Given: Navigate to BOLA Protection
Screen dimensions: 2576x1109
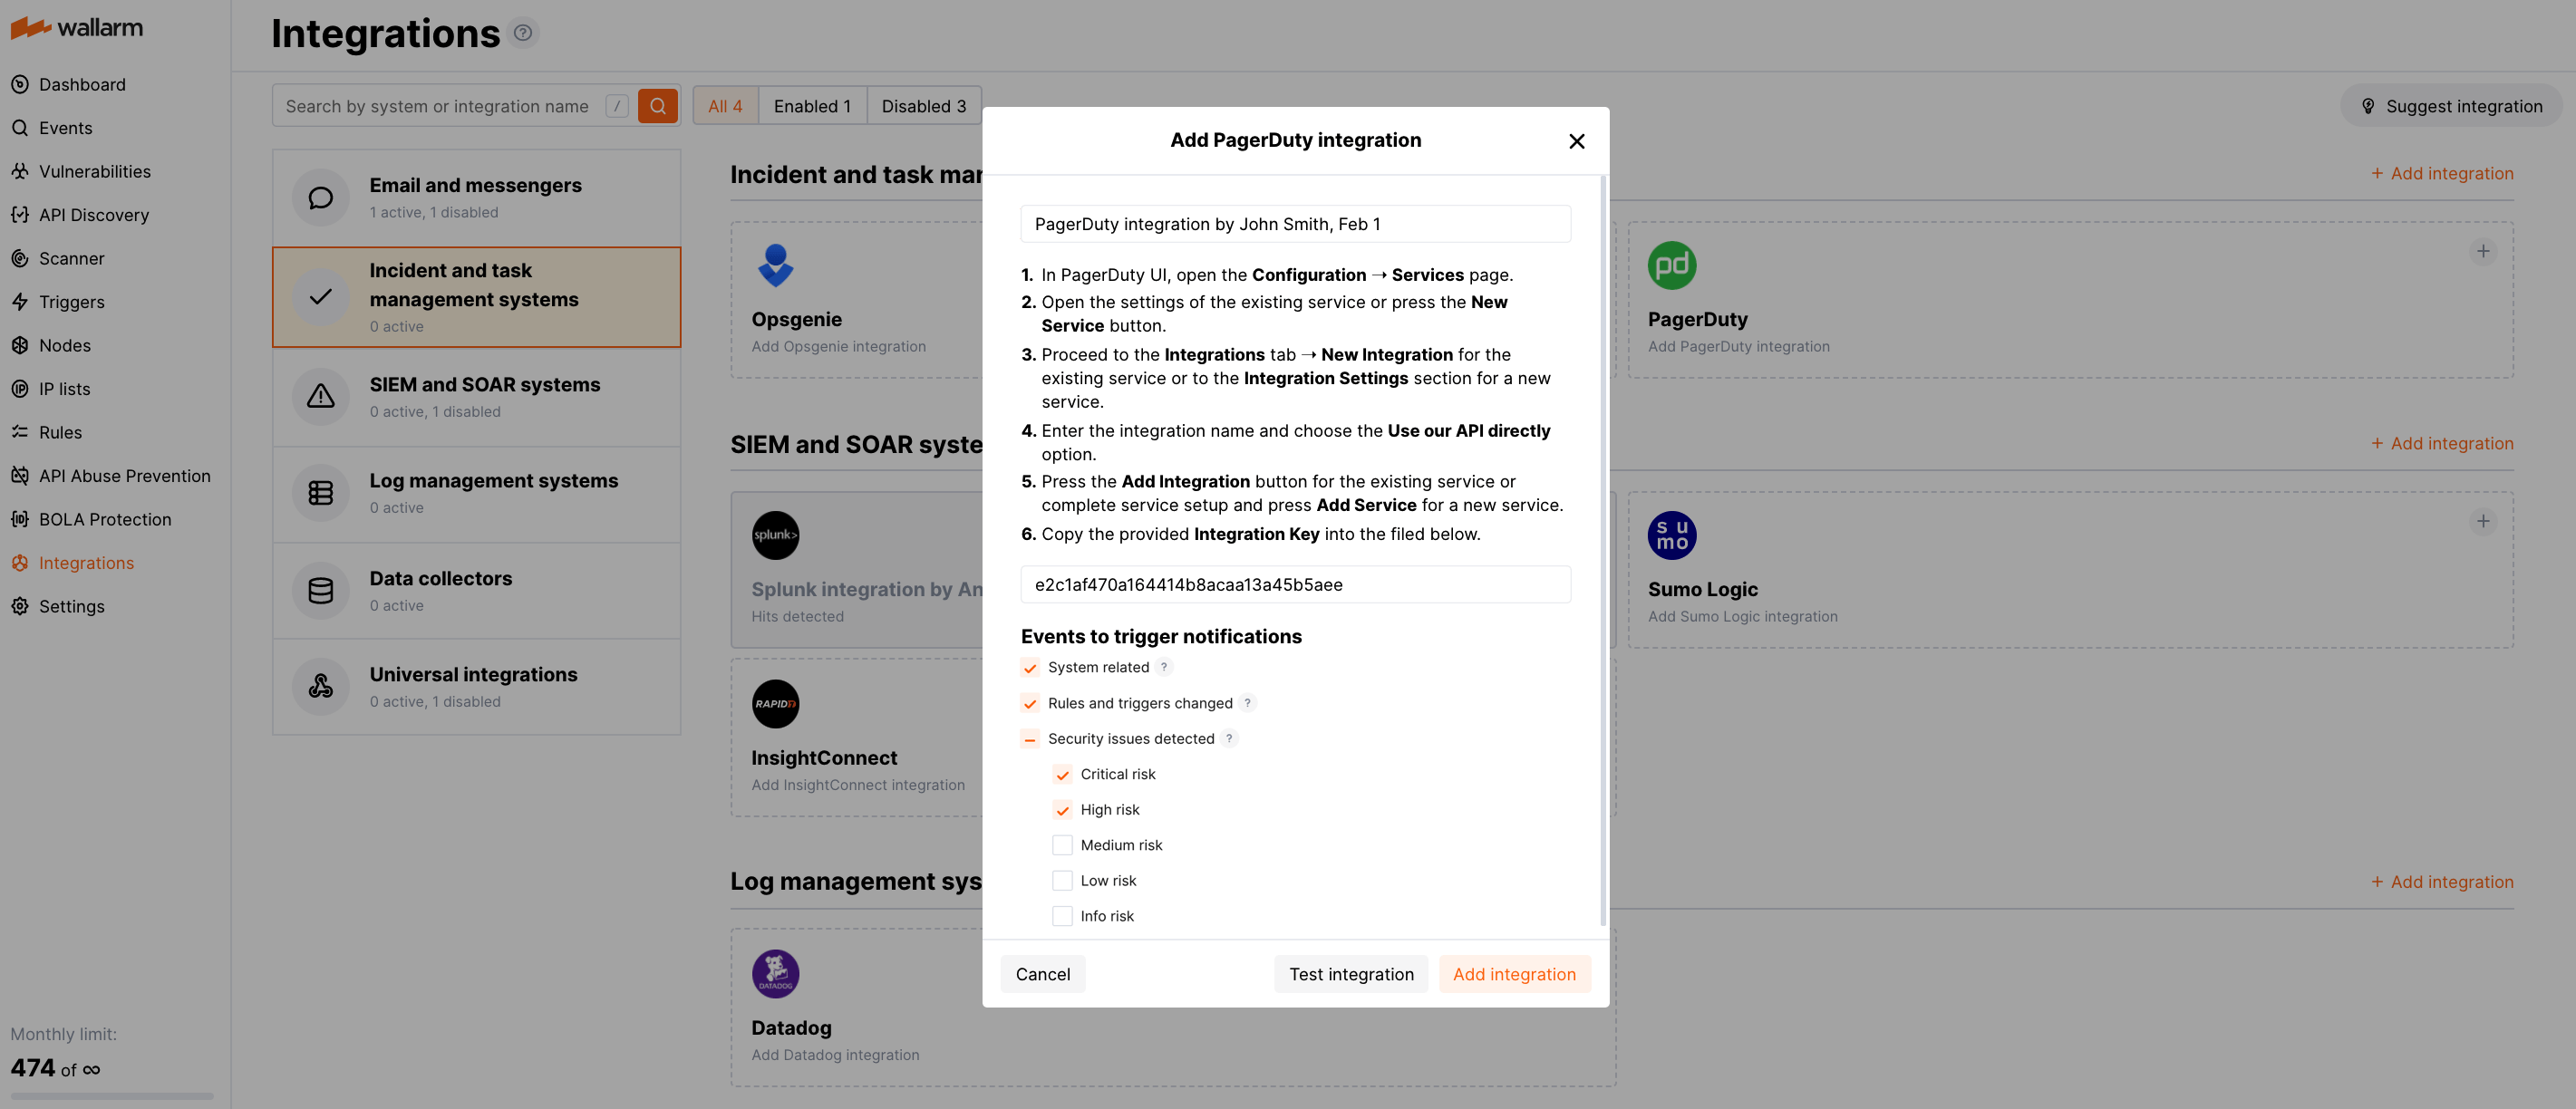Looking at the screenshot, I should tap(104, 518).
